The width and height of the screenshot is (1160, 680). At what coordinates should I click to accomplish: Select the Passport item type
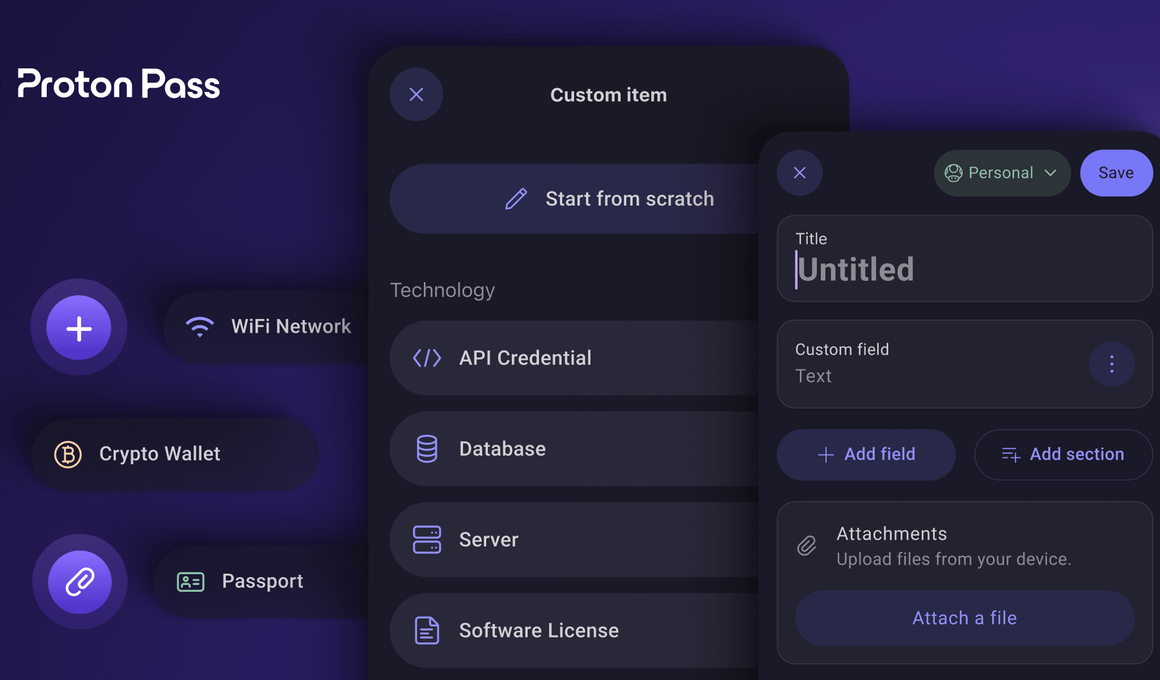click(x=262, y=582)
